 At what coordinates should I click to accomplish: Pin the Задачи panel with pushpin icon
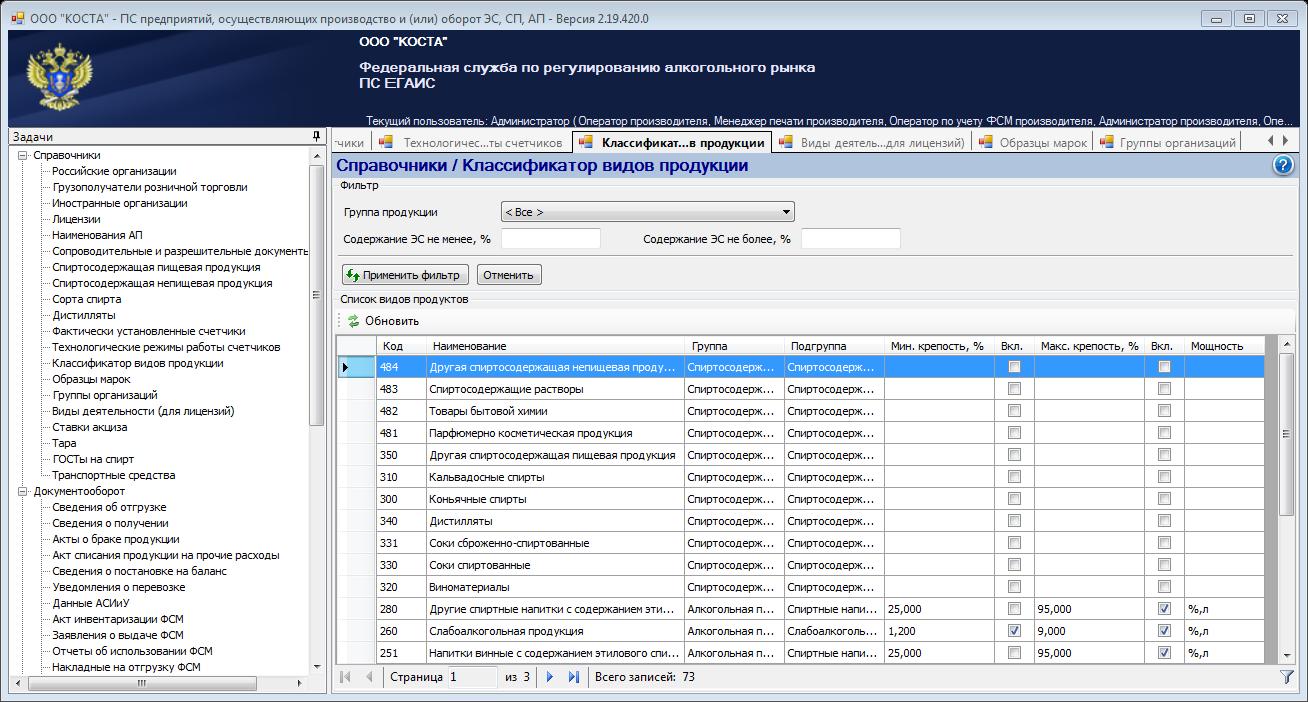(x=316, y=136)
